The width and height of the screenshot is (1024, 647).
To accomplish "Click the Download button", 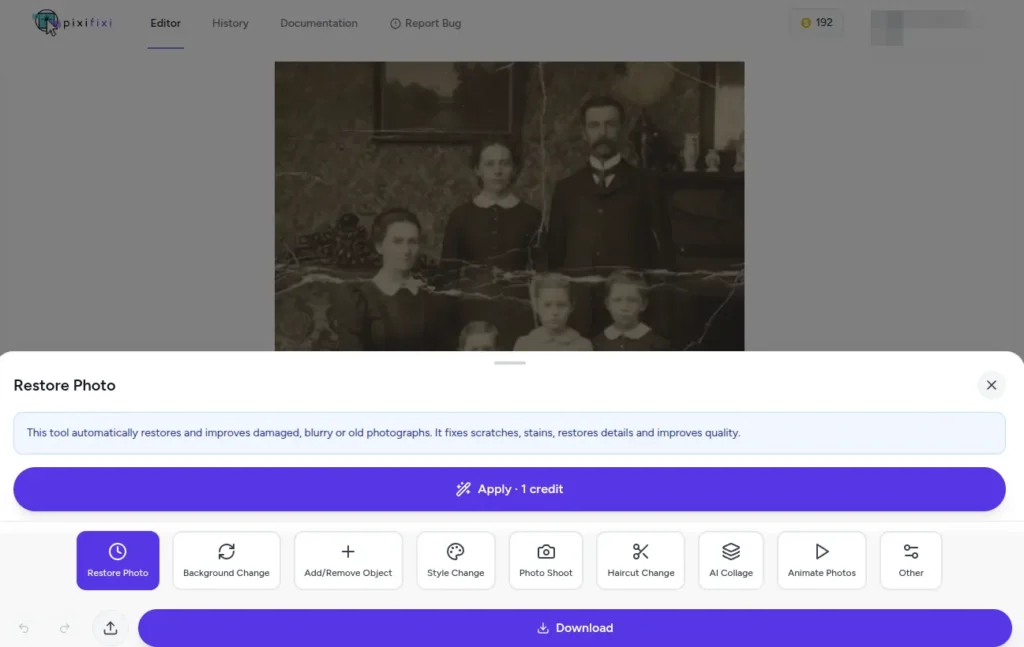I will click(x=575, y=628).
